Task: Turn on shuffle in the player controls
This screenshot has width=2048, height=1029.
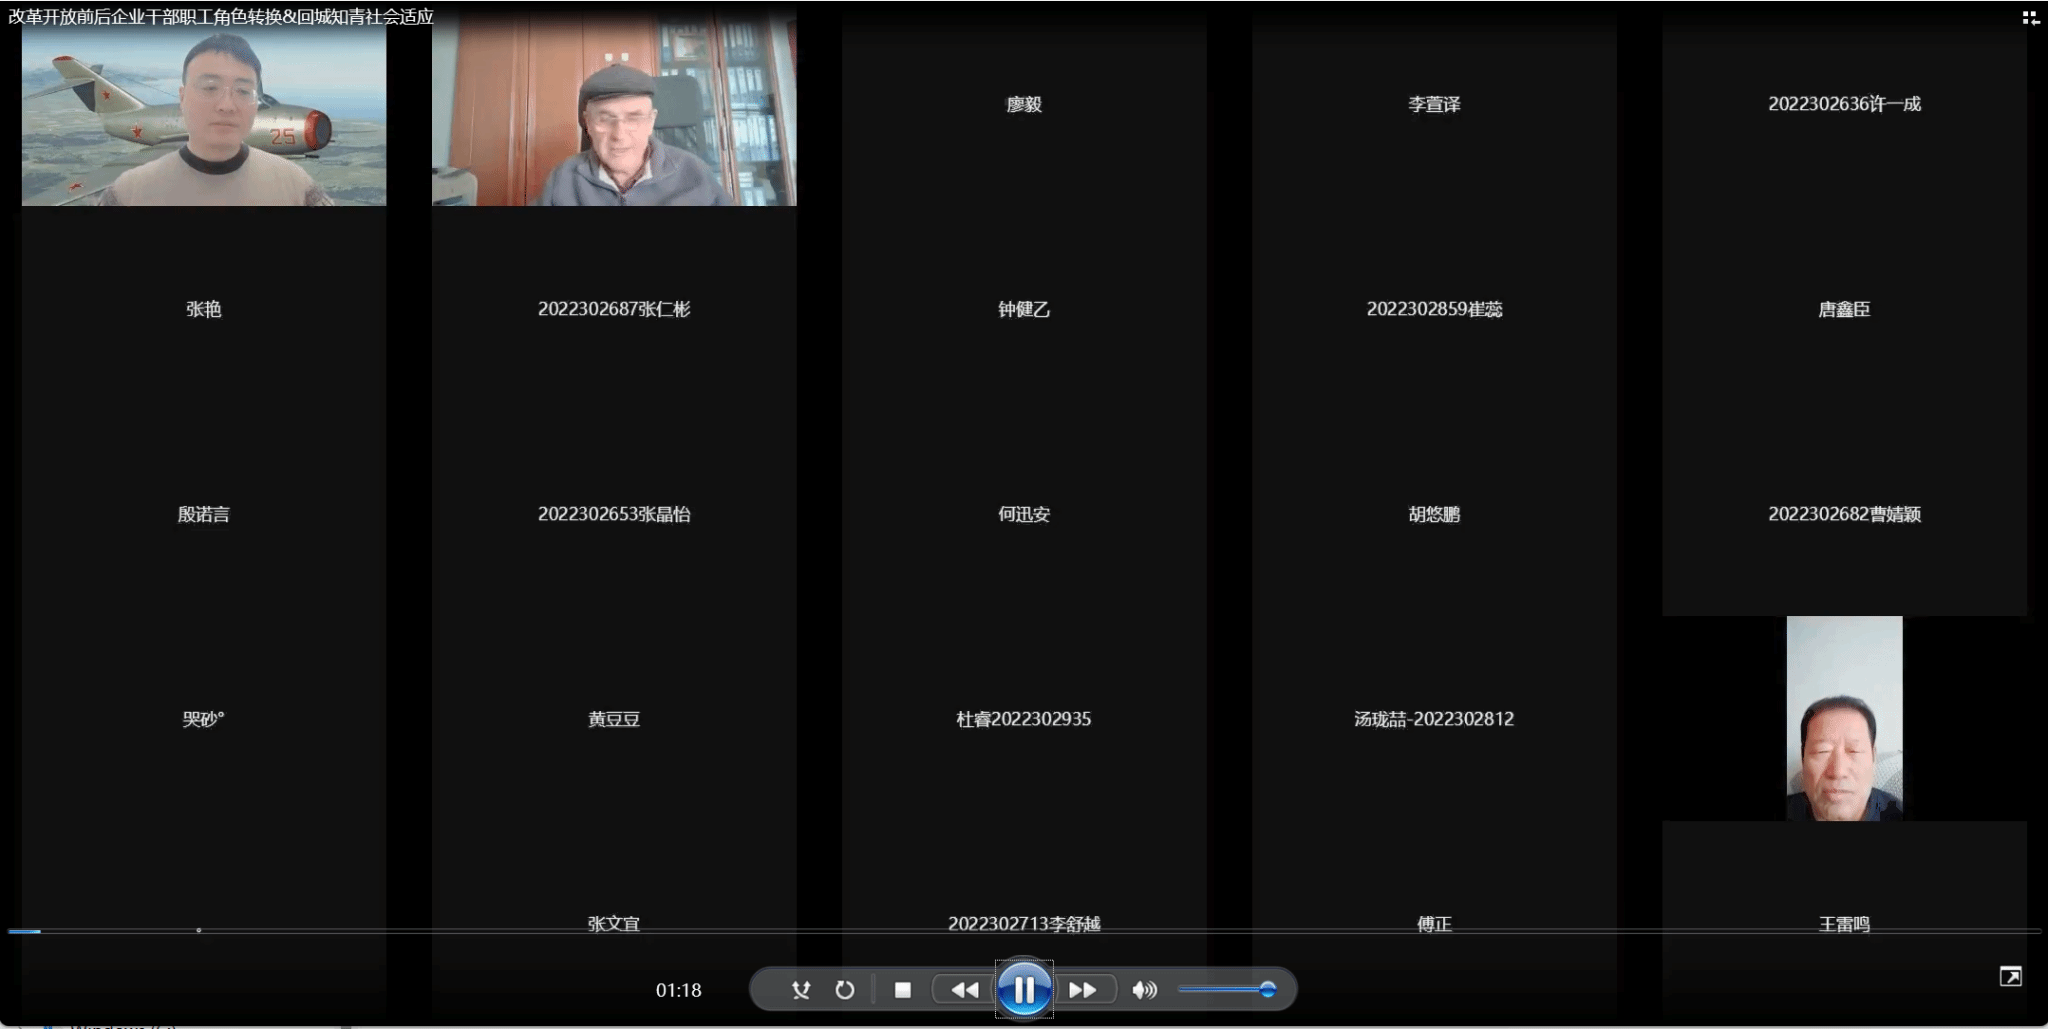Action: tap(800, 990)
